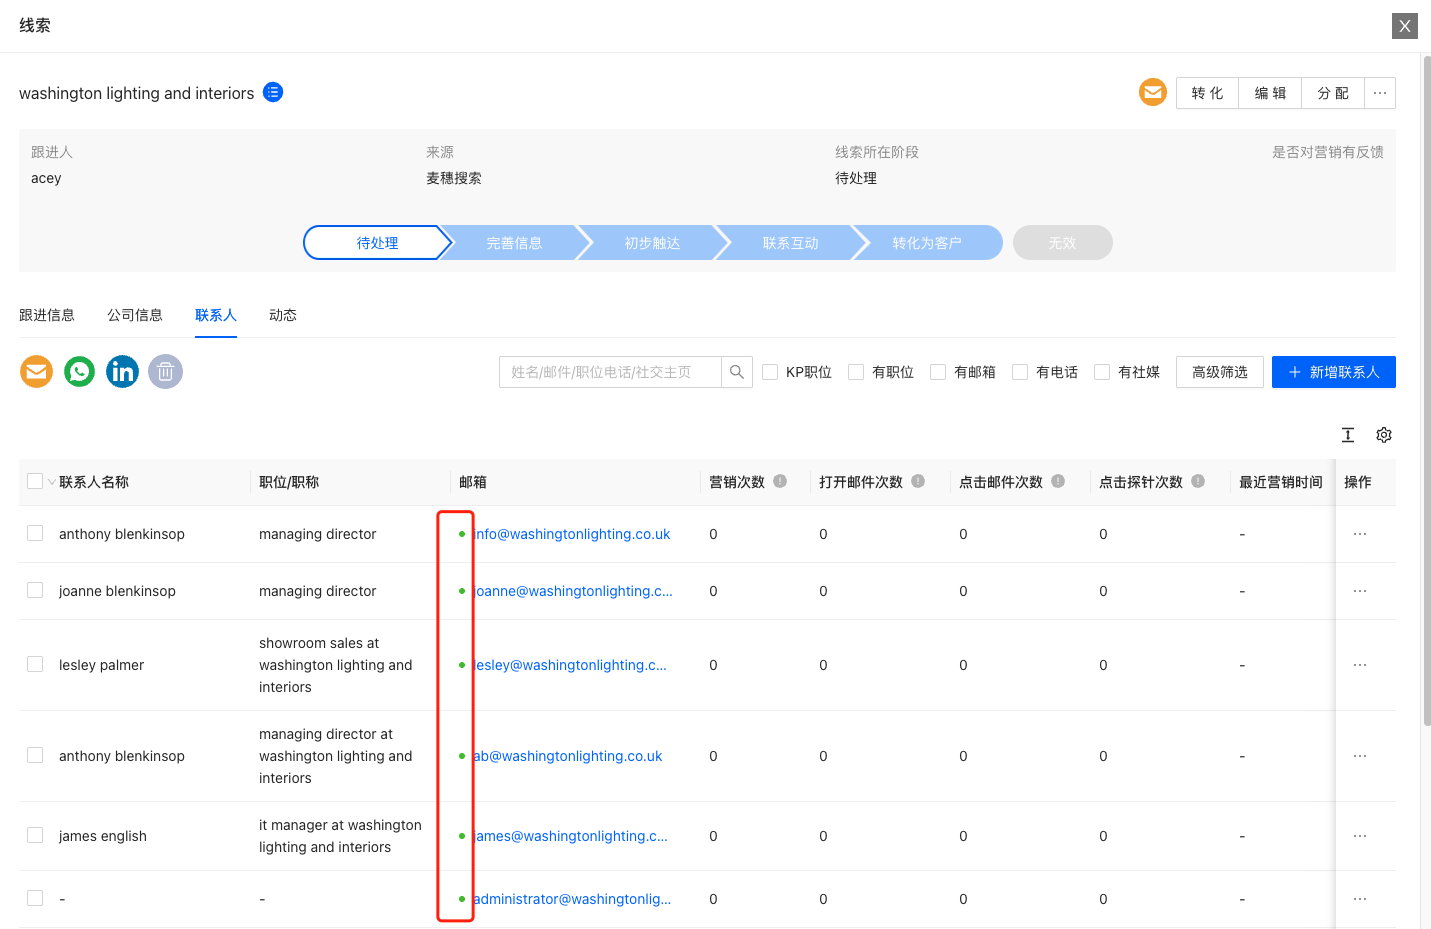Select the 联系人 tab
1431x929 pixels.
(216, 315)
